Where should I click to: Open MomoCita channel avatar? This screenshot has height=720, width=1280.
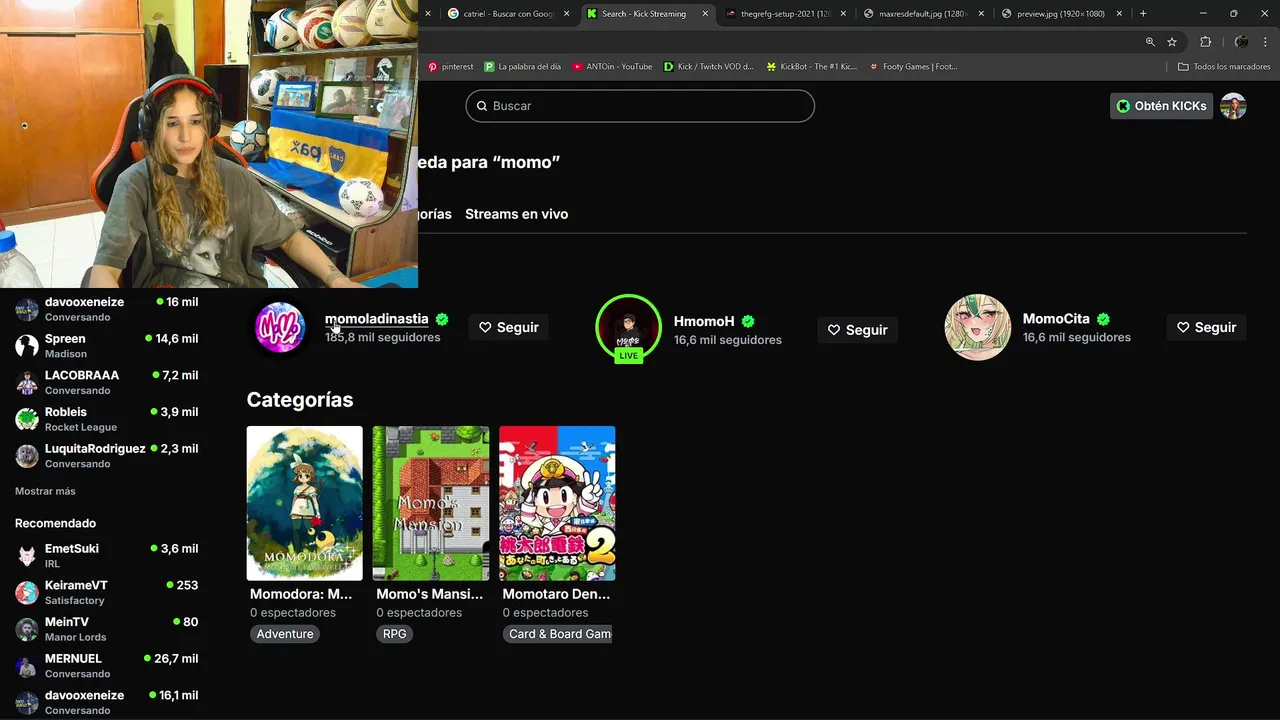(x=977, y=327)
